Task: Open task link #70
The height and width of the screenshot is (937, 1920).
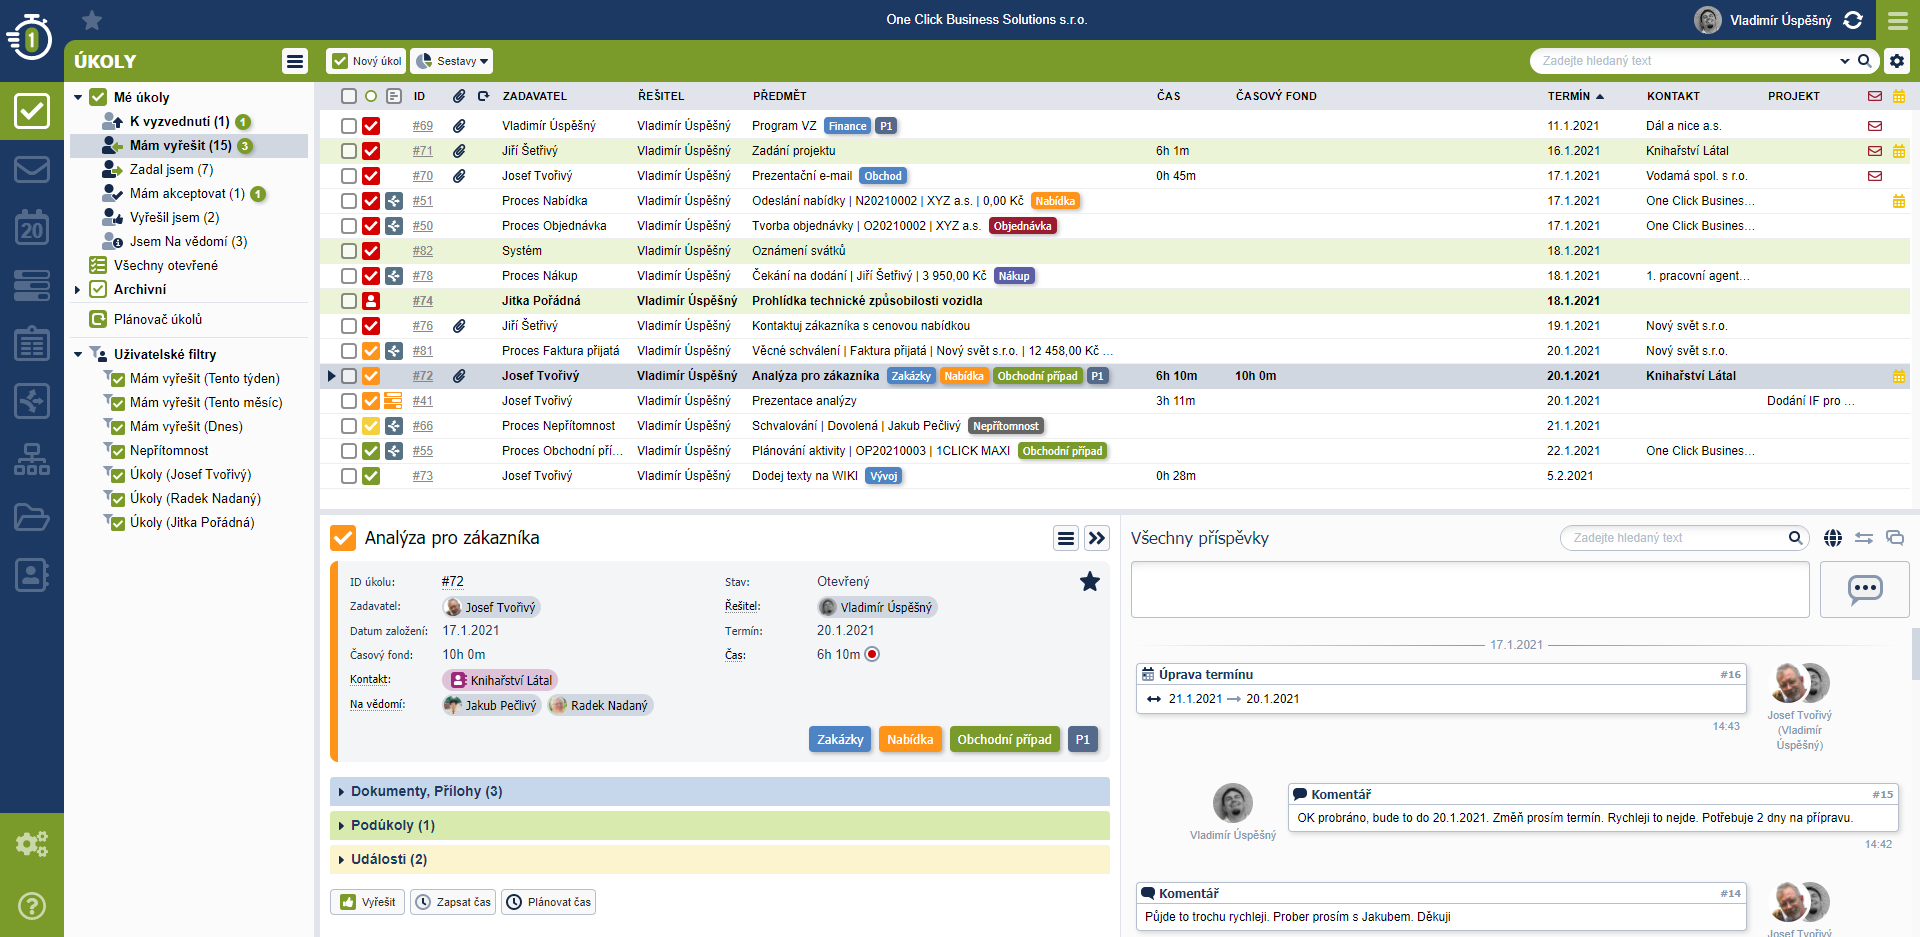Action: click(423, 176)
